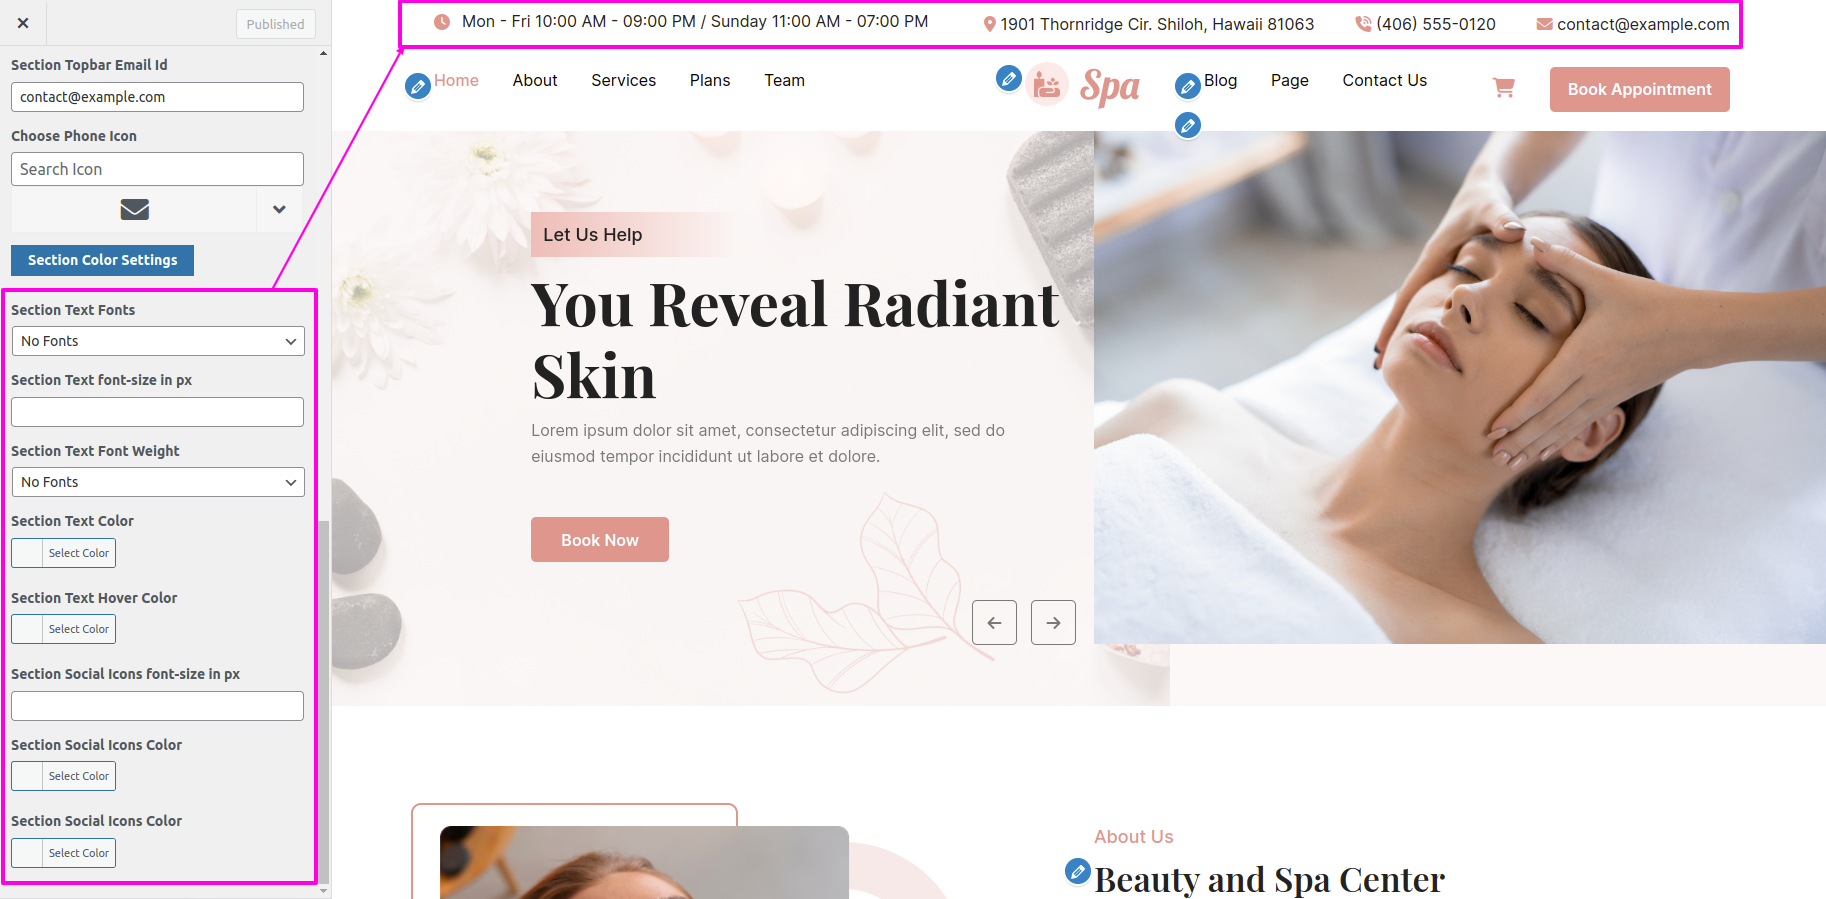Click the scroll-up arrow in the sidebar

[x=323, y=53]
